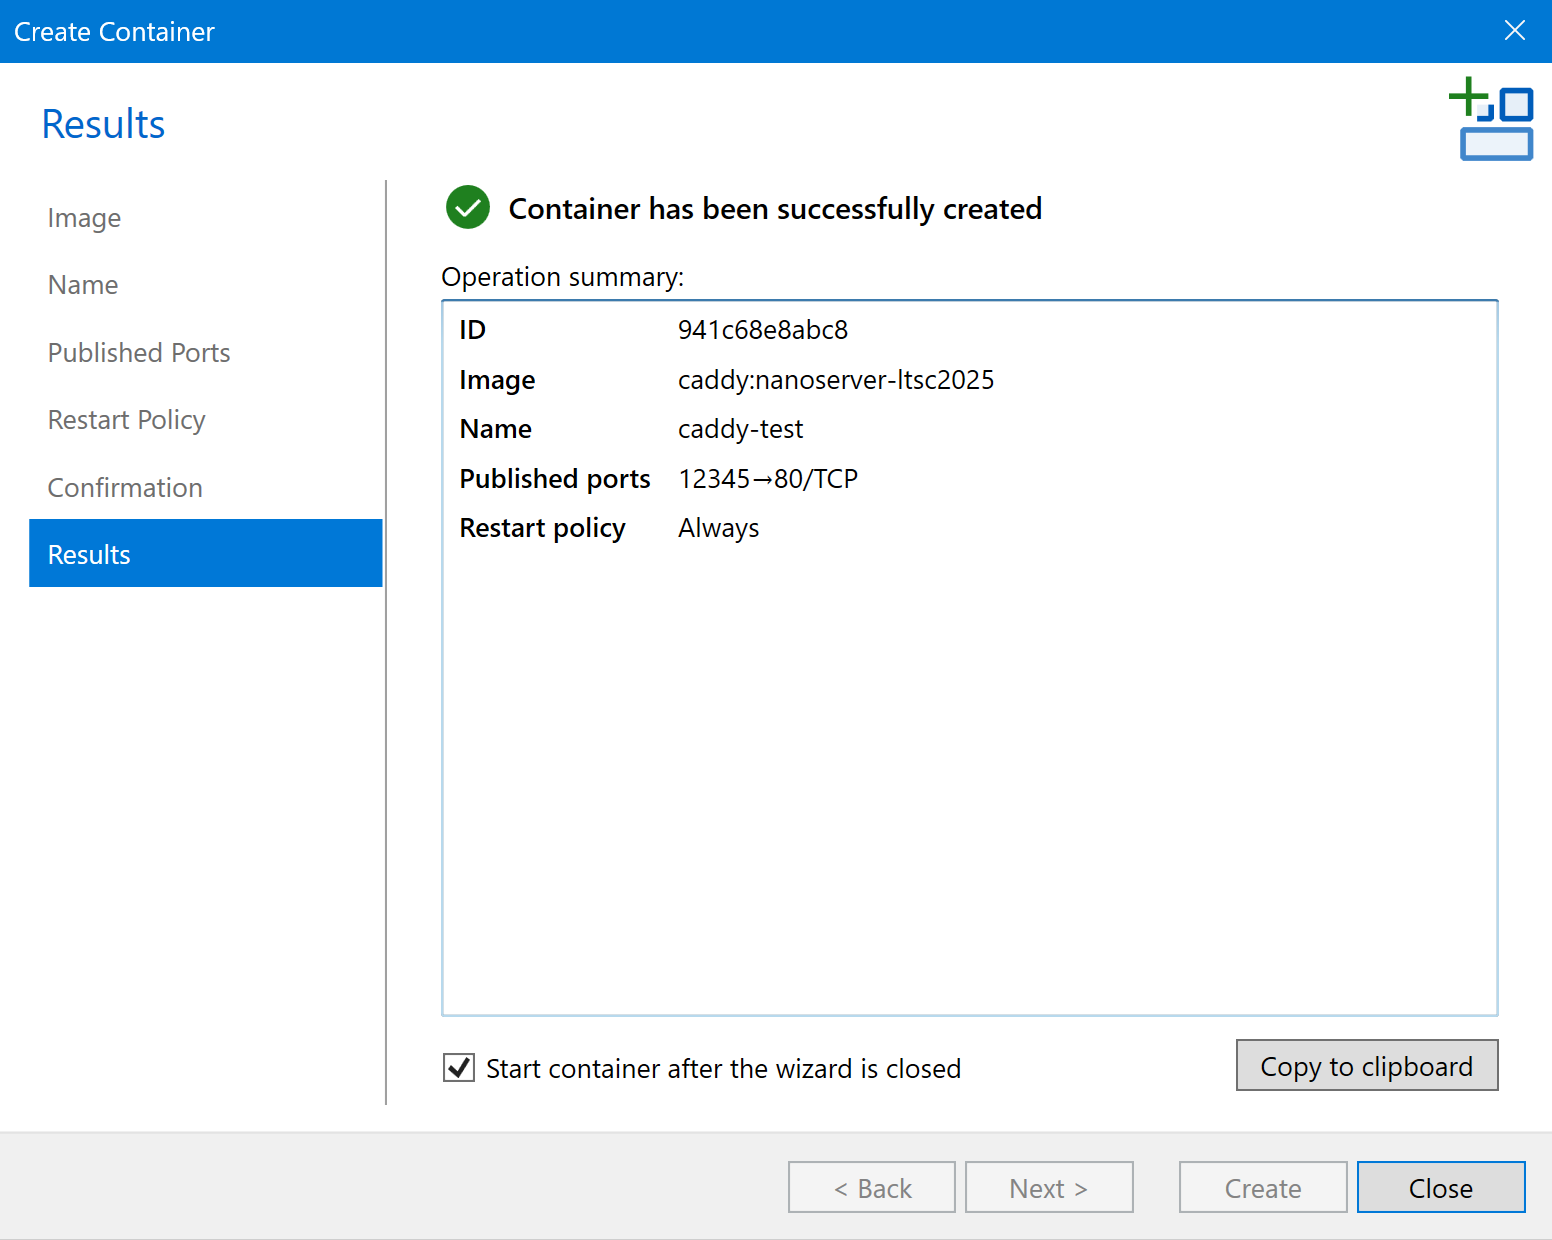Click the Next button
The width and height of the screenshot is (1552, 1240).
click(1048, 1188)
